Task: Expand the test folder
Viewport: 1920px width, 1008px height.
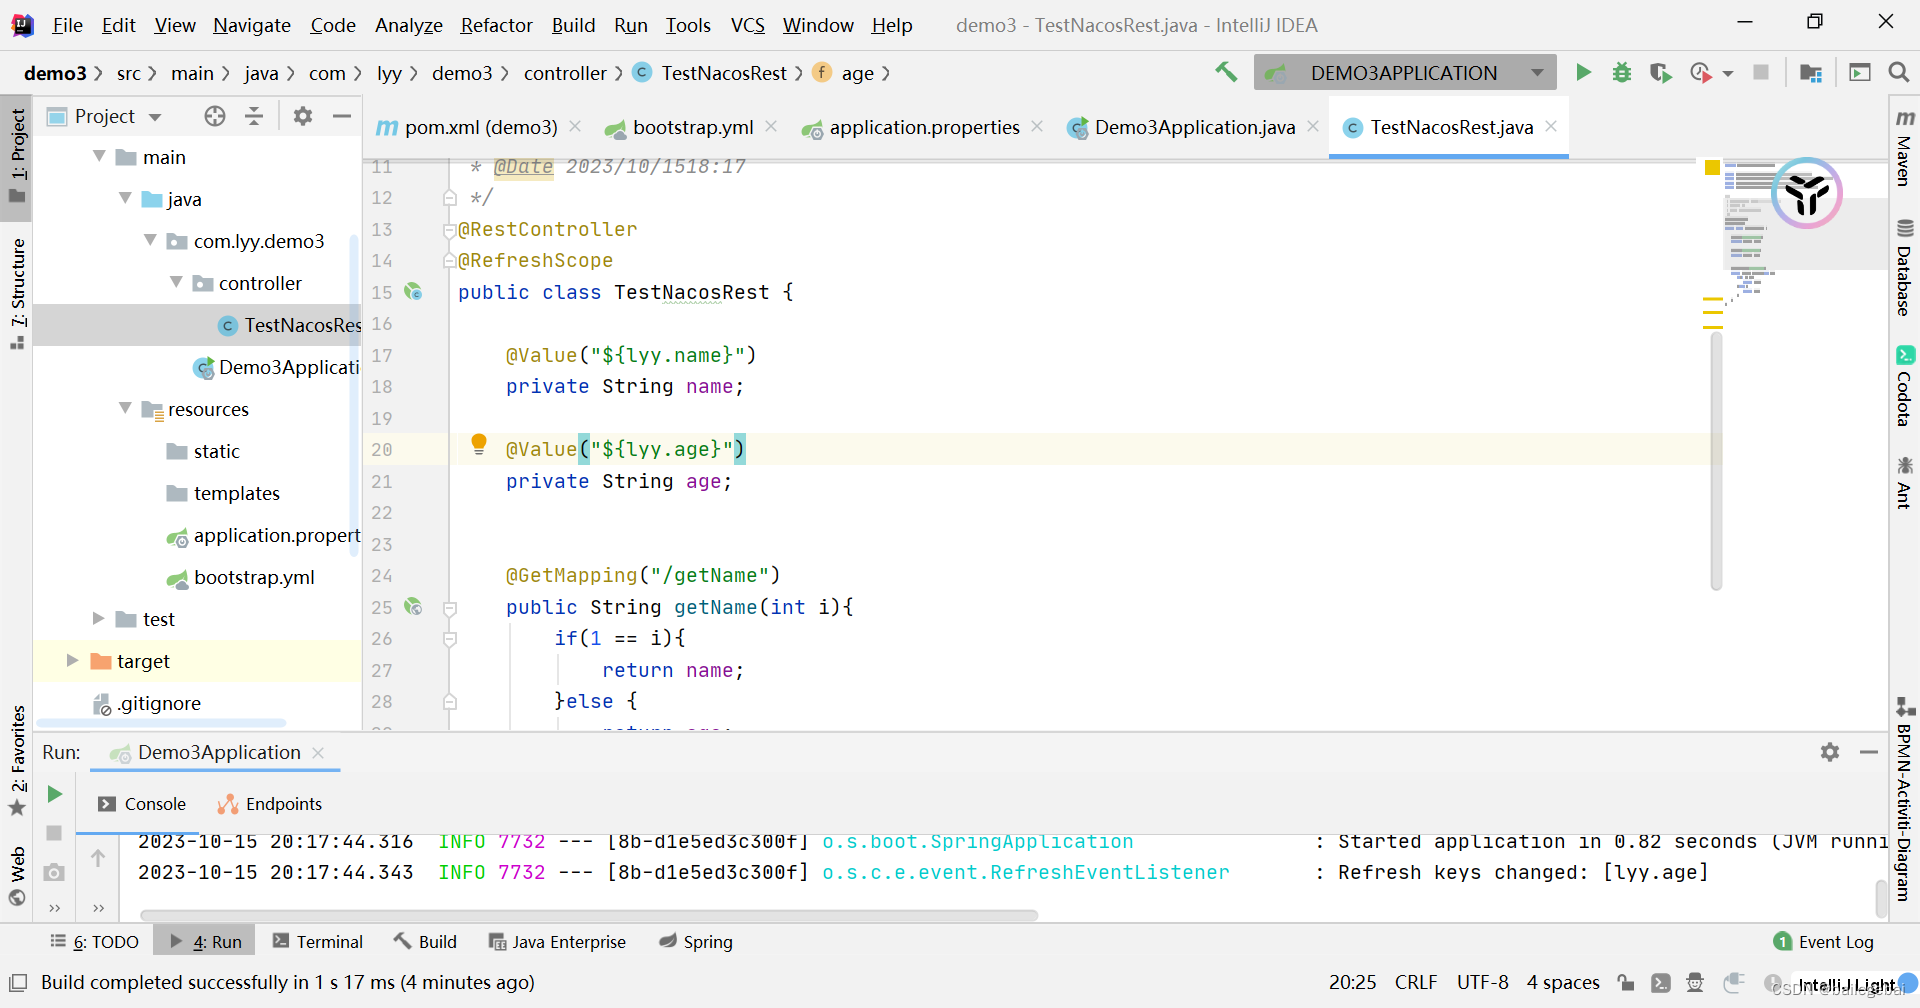Action: click(99, 618)
